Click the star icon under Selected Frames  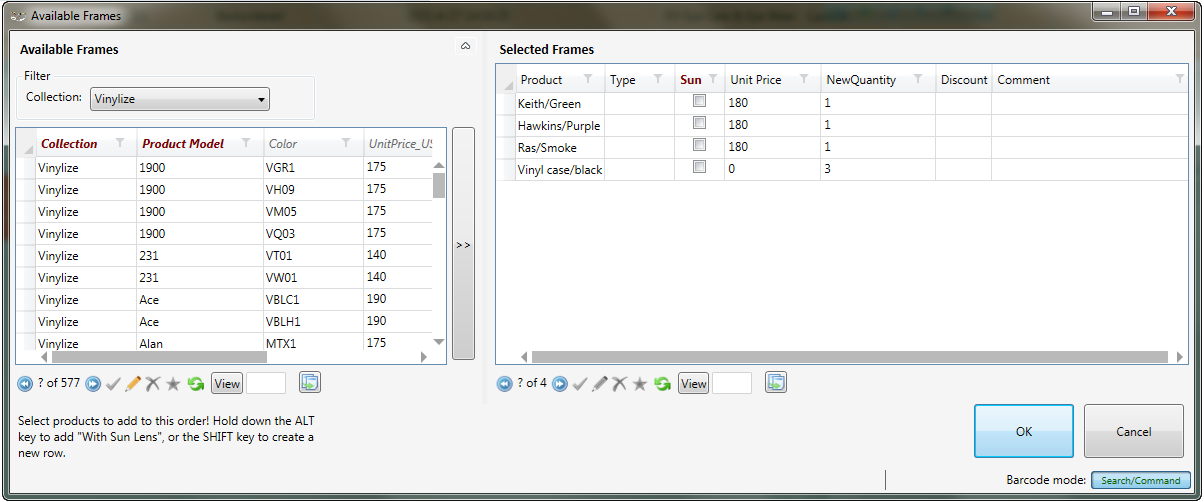click(640, 383)
